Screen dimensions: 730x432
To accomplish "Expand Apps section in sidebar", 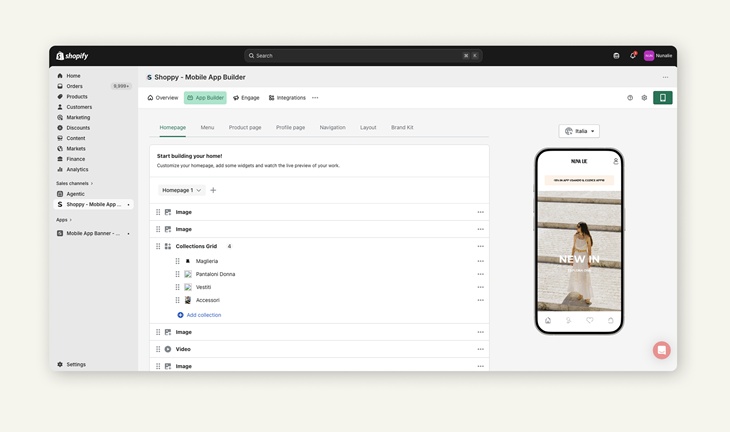I will (64, 220).
